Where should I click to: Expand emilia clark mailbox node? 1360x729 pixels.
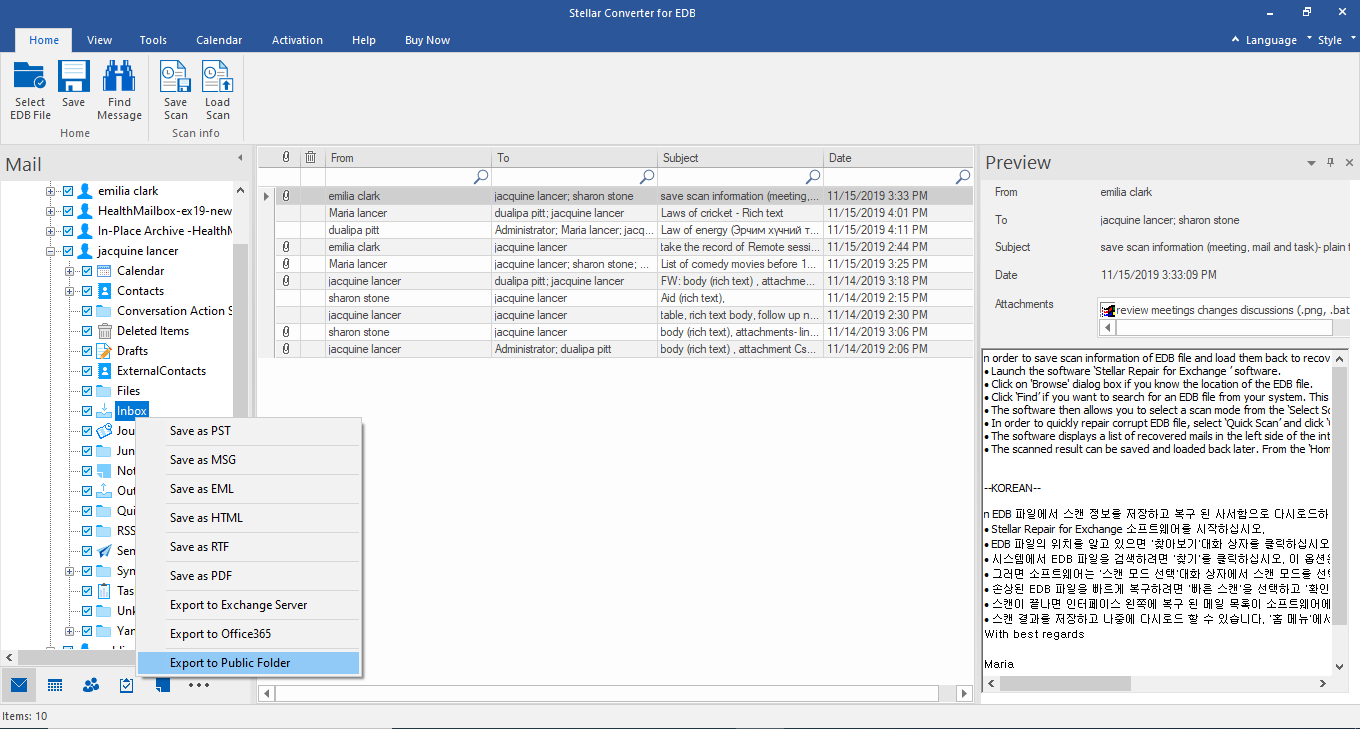click(x=51, y=191)
